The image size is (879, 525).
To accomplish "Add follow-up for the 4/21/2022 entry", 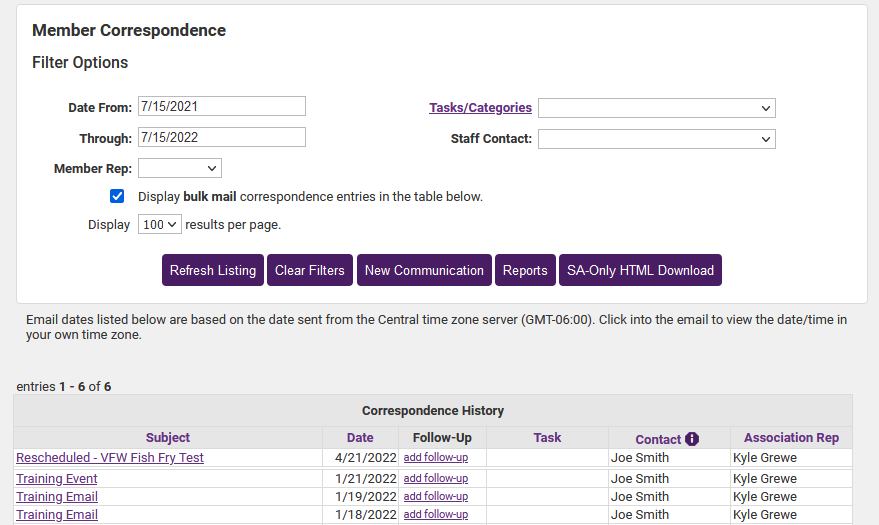I will 435,457.
